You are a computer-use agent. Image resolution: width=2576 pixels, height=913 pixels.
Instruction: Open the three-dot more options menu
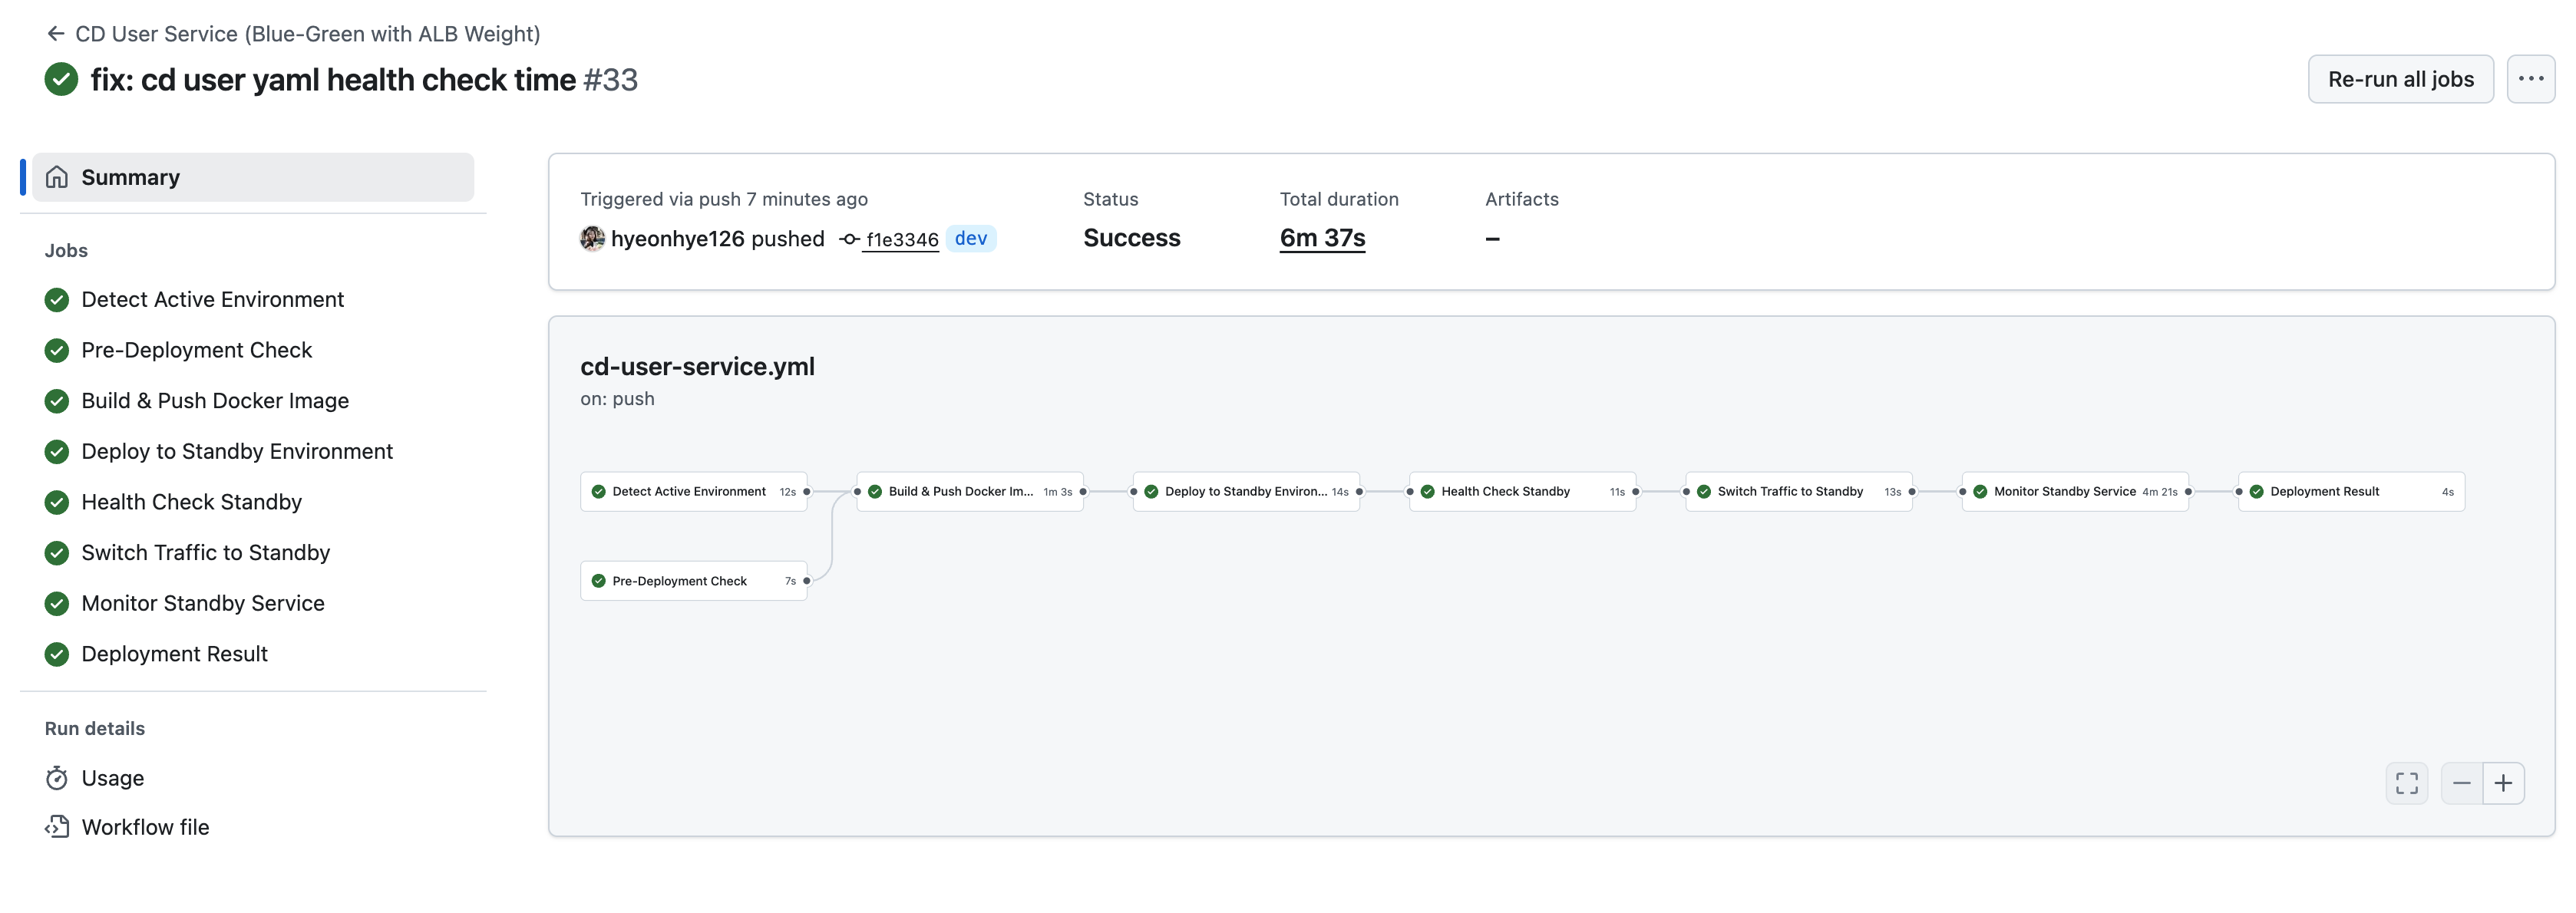pos(2529,79)
